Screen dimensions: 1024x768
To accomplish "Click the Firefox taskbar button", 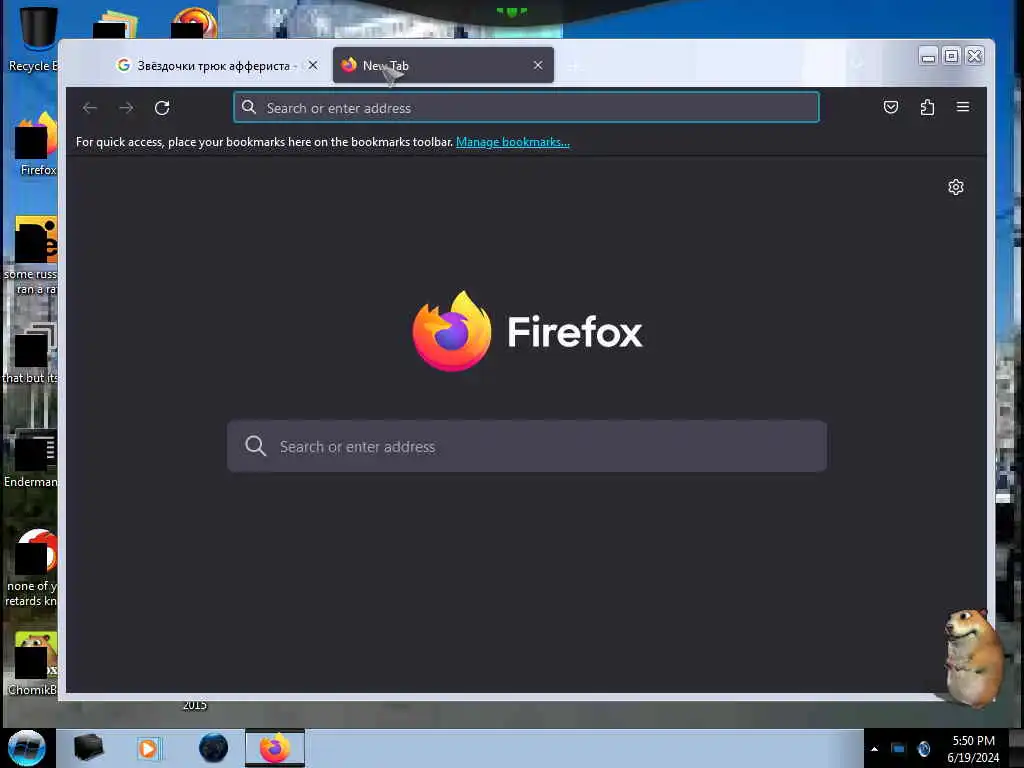I will point(275,748).
